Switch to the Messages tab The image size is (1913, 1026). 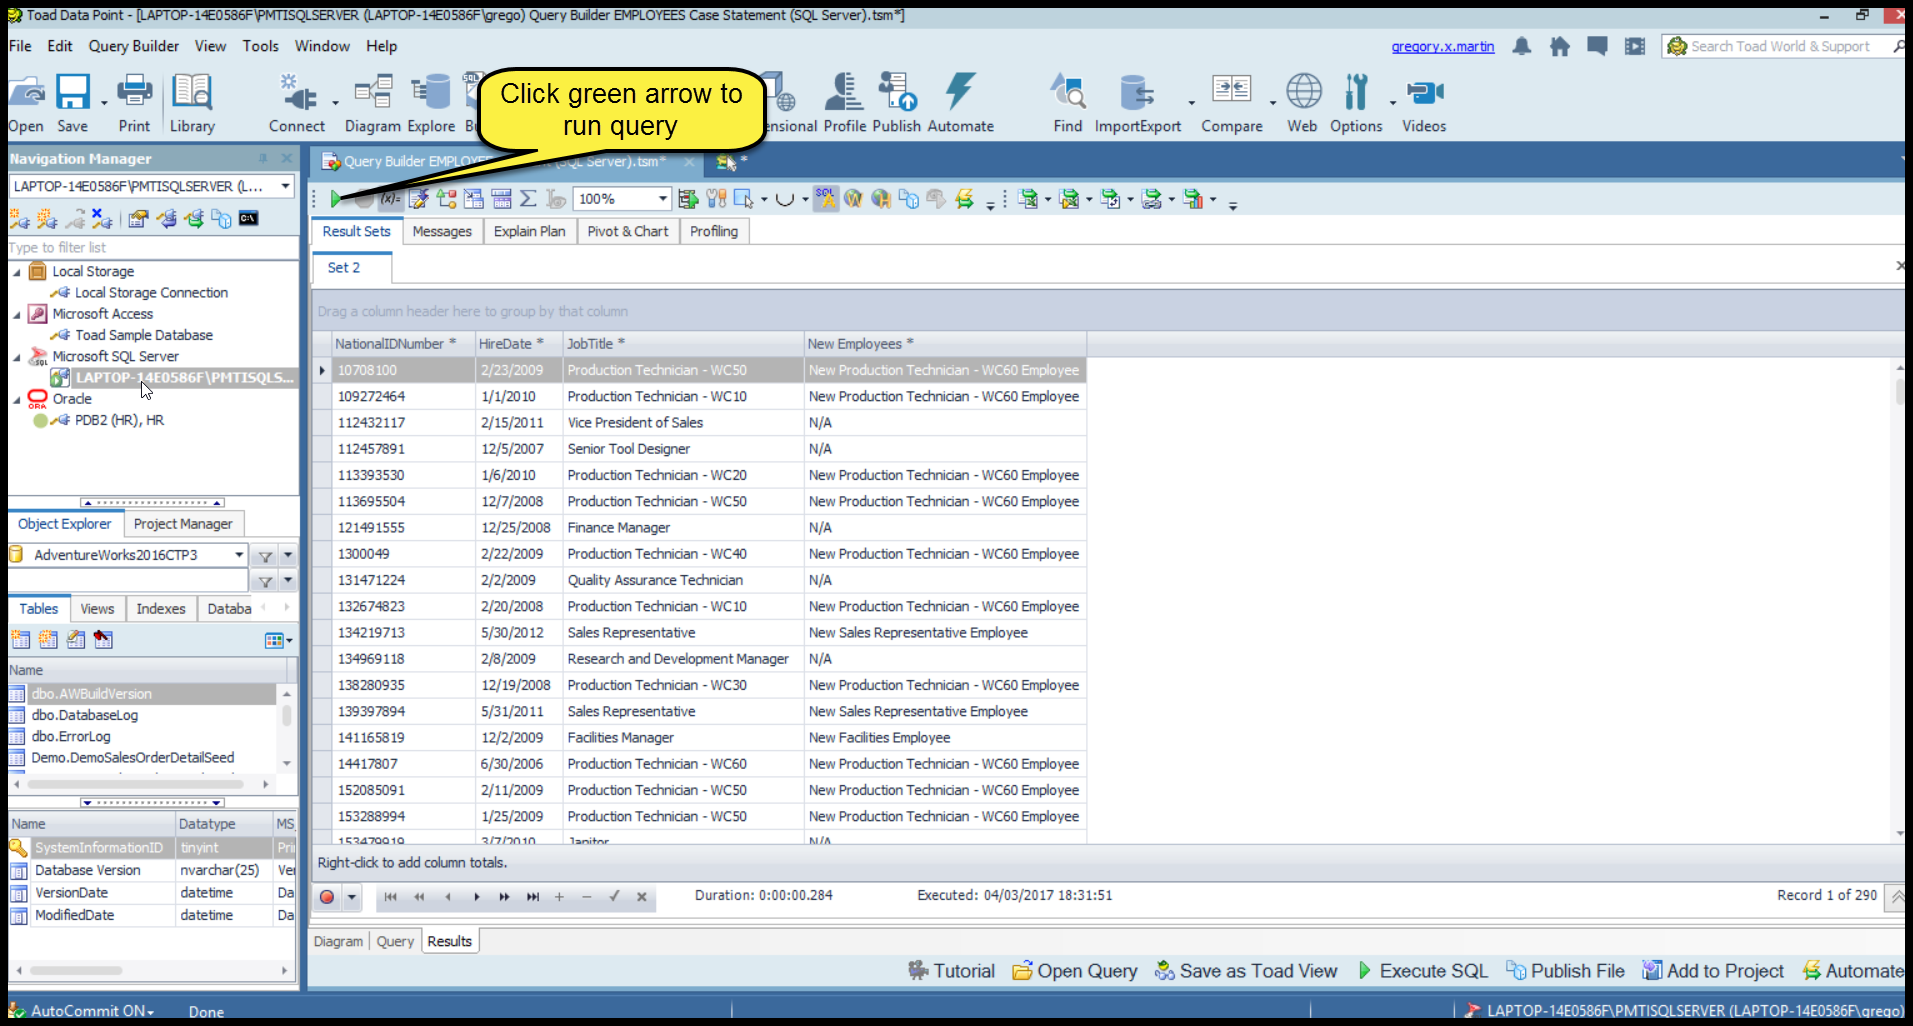[x=442, y=231]
